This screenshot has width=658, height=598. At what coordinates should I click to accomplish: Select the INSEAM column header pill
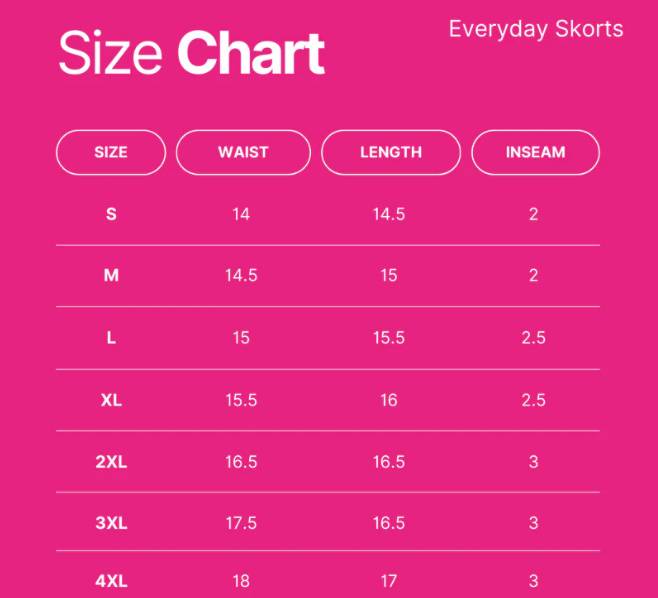[x=535, y=153]
